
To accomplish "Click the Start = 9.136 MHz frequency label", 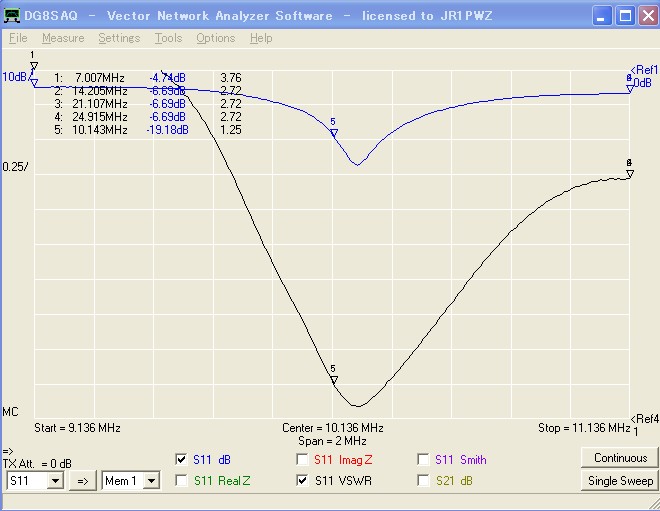I will [77, 428].
